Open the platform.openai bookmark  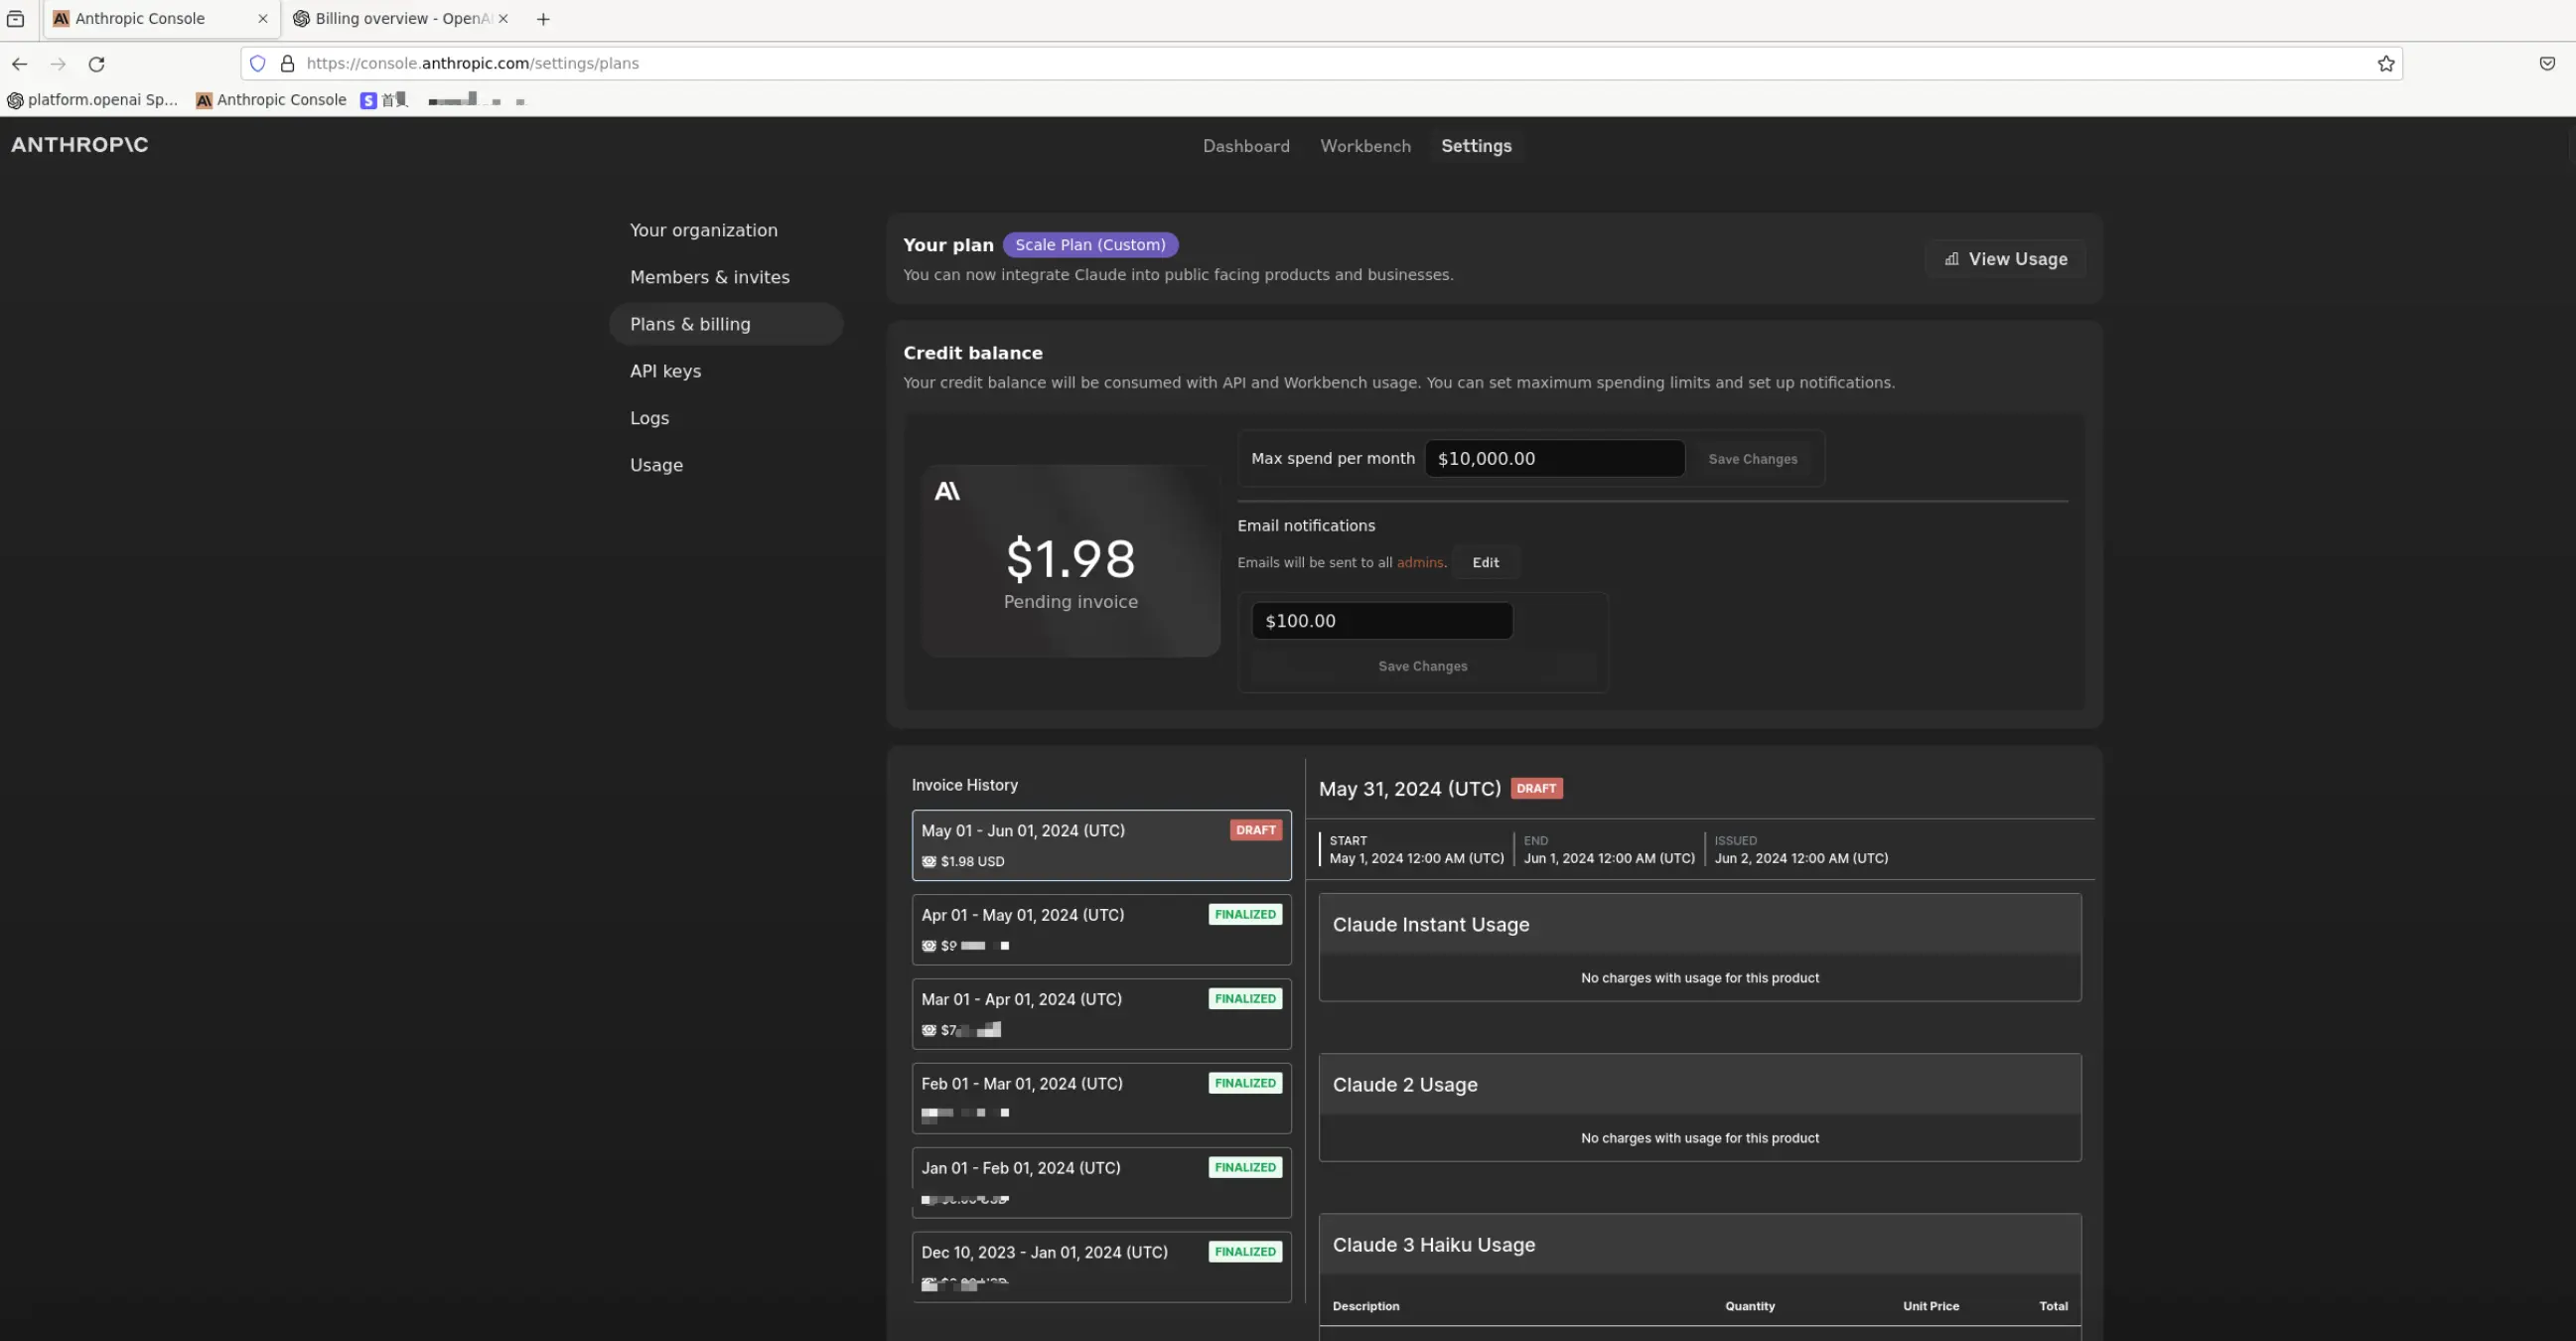92,100
